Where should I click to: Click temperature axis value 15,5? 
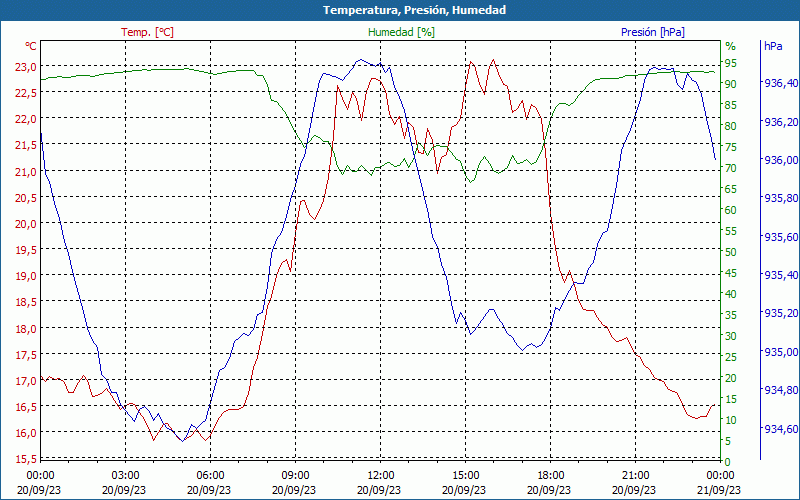point(24,459)
